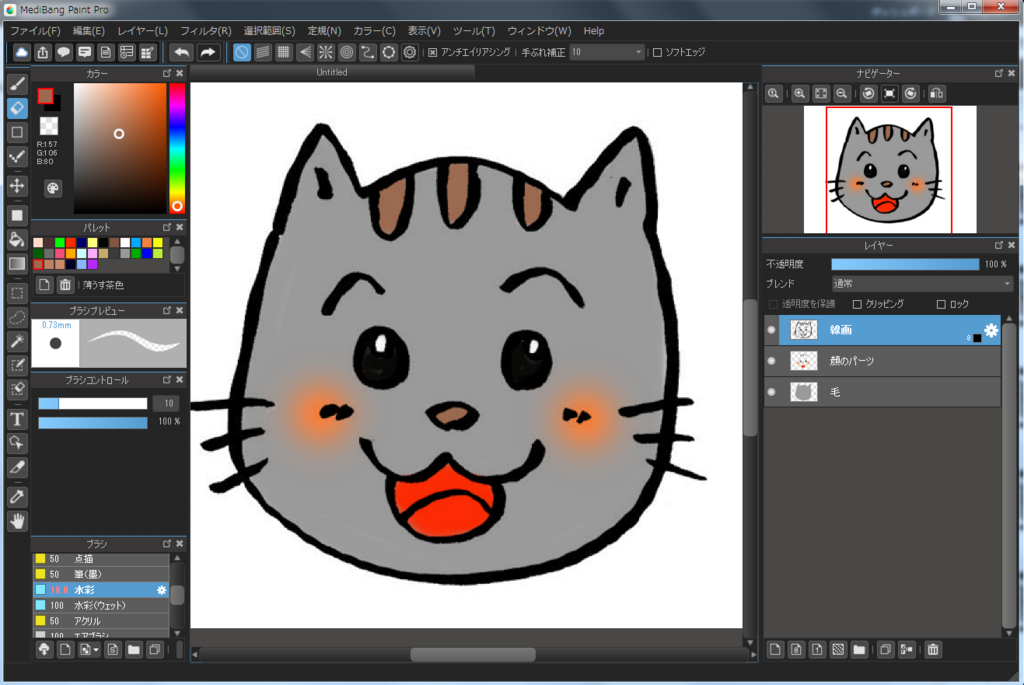The image size is (1024, 685).
Task: Undock the ナビゲーター panel
Action: [x=999, y=73]
